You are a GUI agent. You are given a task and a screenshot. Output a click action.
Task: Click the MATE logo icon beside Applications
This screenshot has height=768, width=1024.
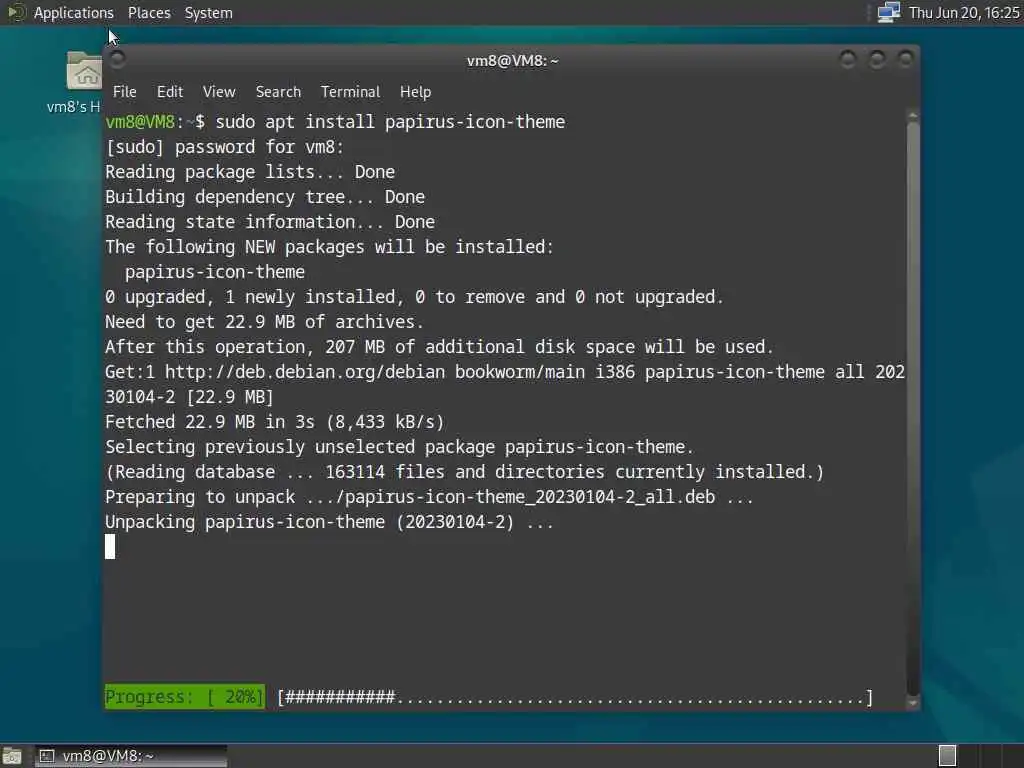[15, 12]
